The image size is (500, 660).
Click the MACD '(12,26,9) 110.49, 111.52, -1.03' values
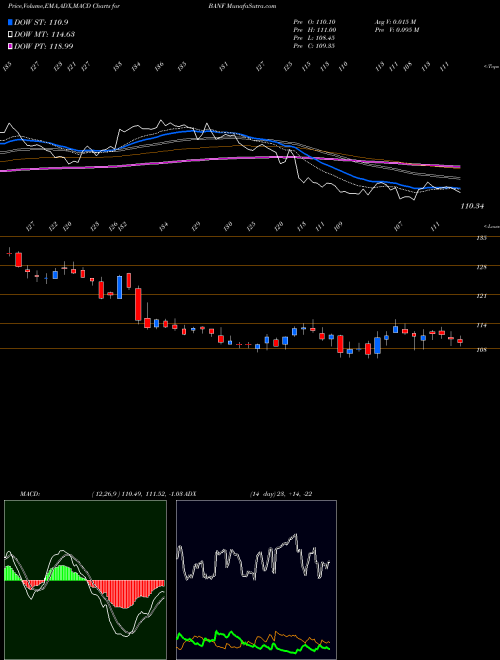click(x=136, y=494)
